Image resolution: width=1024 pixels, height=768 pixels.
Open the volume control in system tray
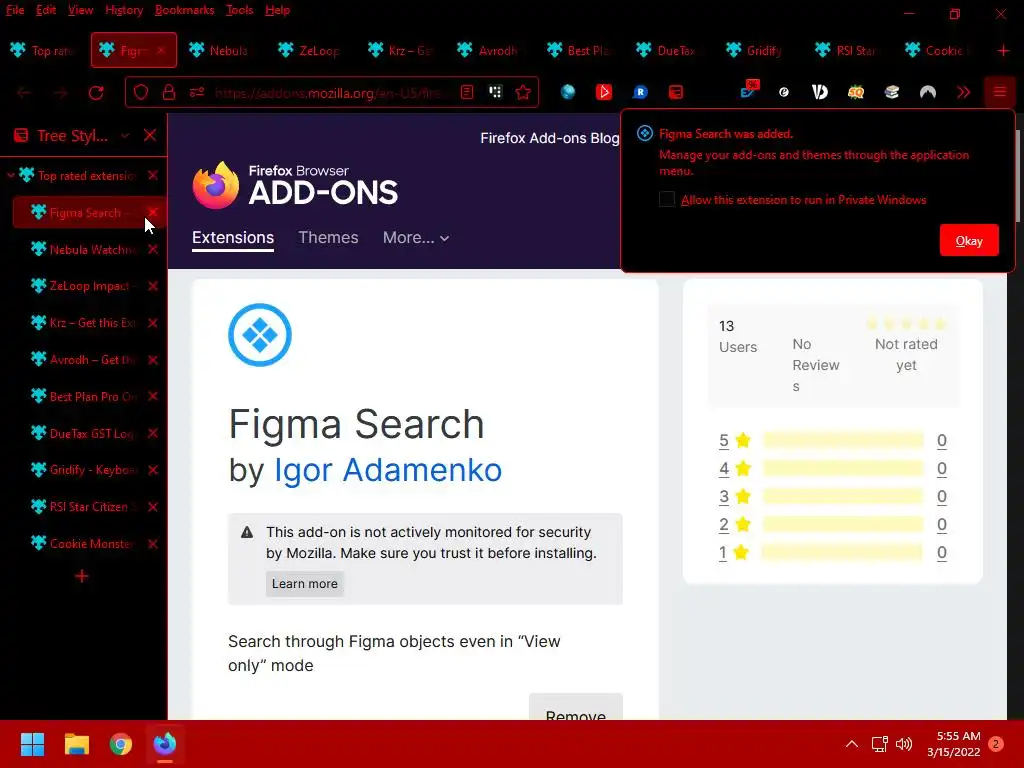click(x=904, y=744)
